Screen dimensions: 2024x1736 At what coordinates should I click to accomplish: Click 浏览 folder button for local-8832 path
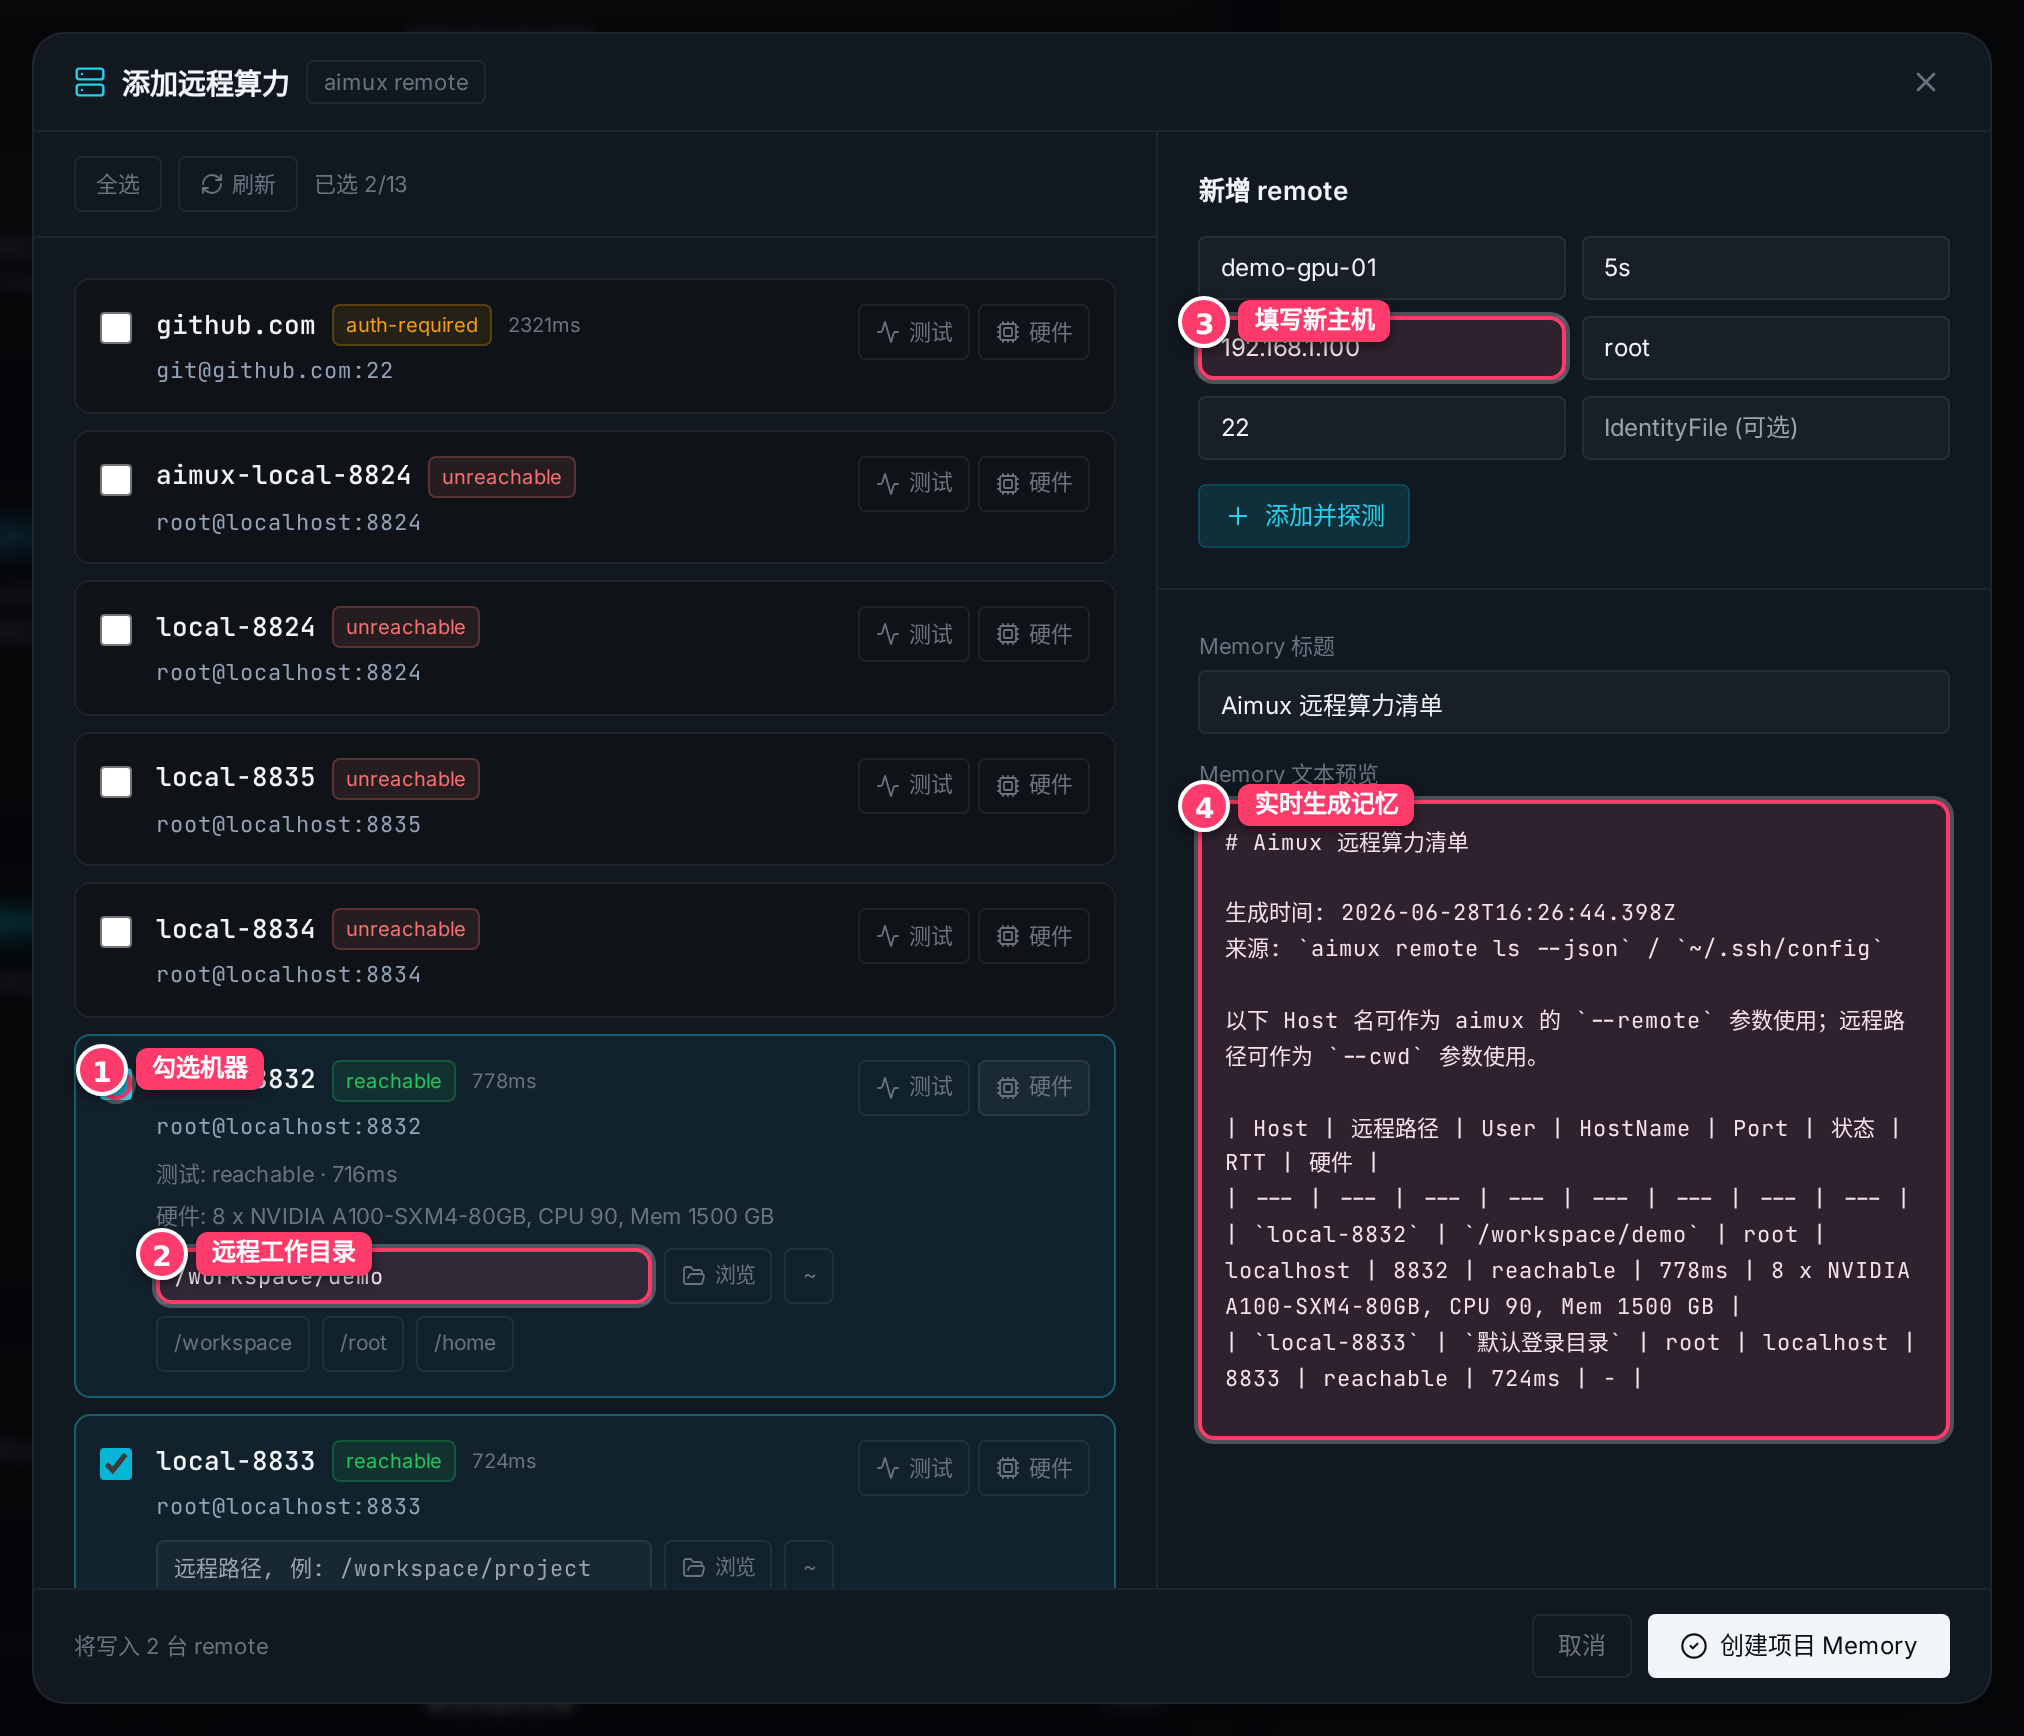[x=718, y=1276]
